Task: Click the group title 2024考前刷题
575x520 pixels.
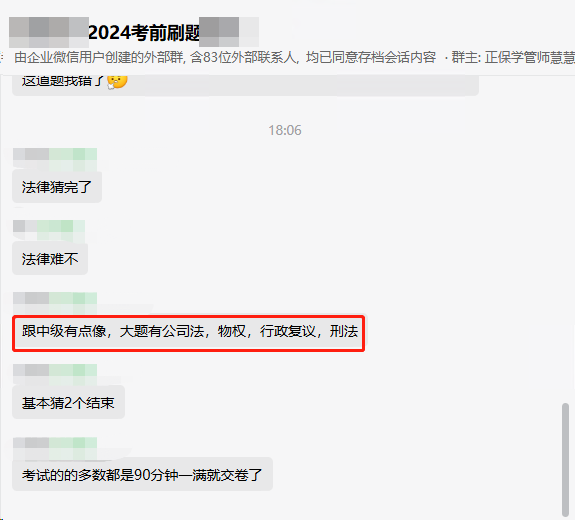Action: point(144,33)
